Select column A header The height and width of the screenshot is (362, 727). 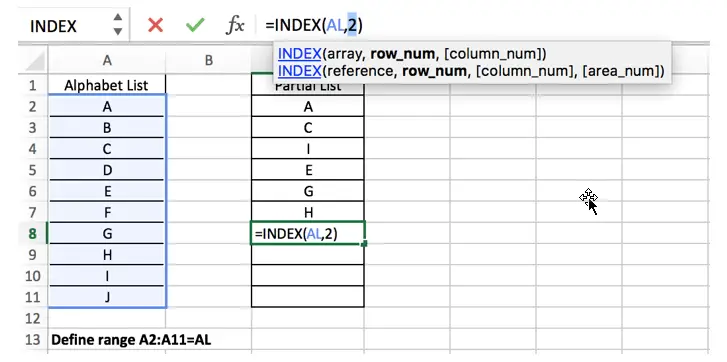(x=107, y=61)
